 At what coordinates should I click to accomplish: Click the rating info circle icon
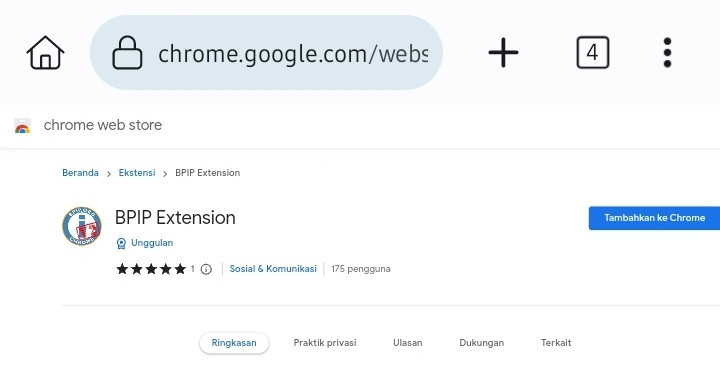[x=206, y=269]
